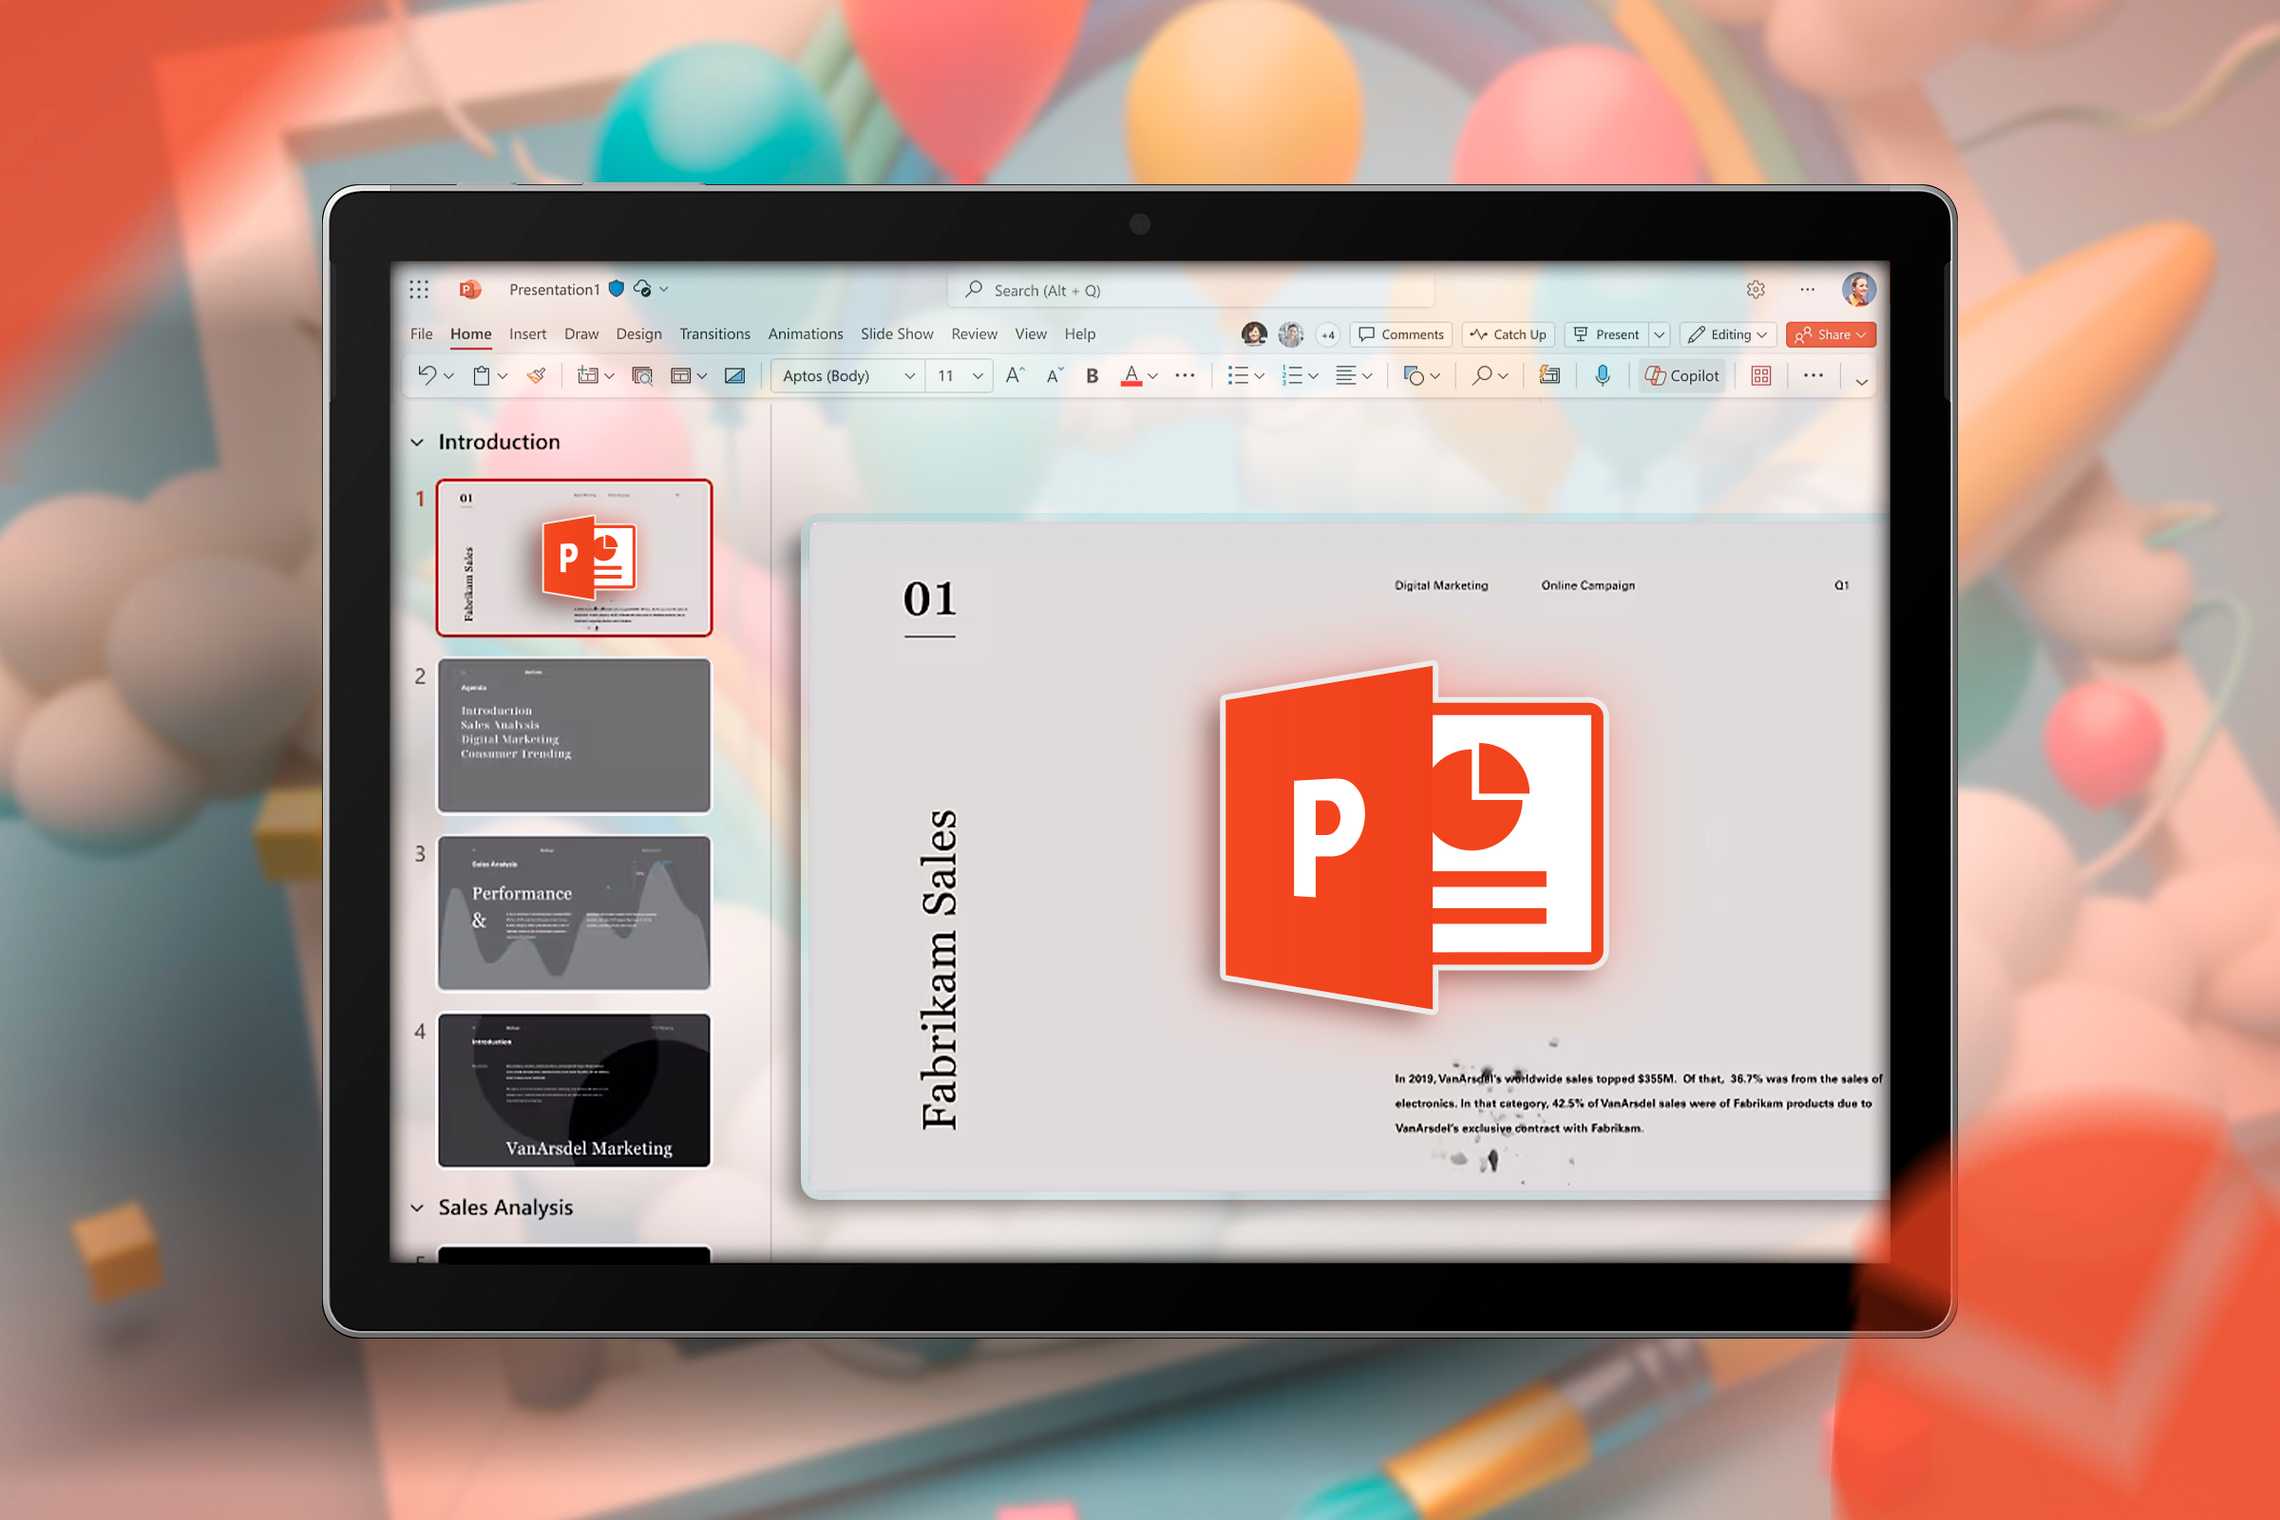Collapse the Introduction section
This screenshot has height=1520, width=2280.
click(x=418, y=442)
